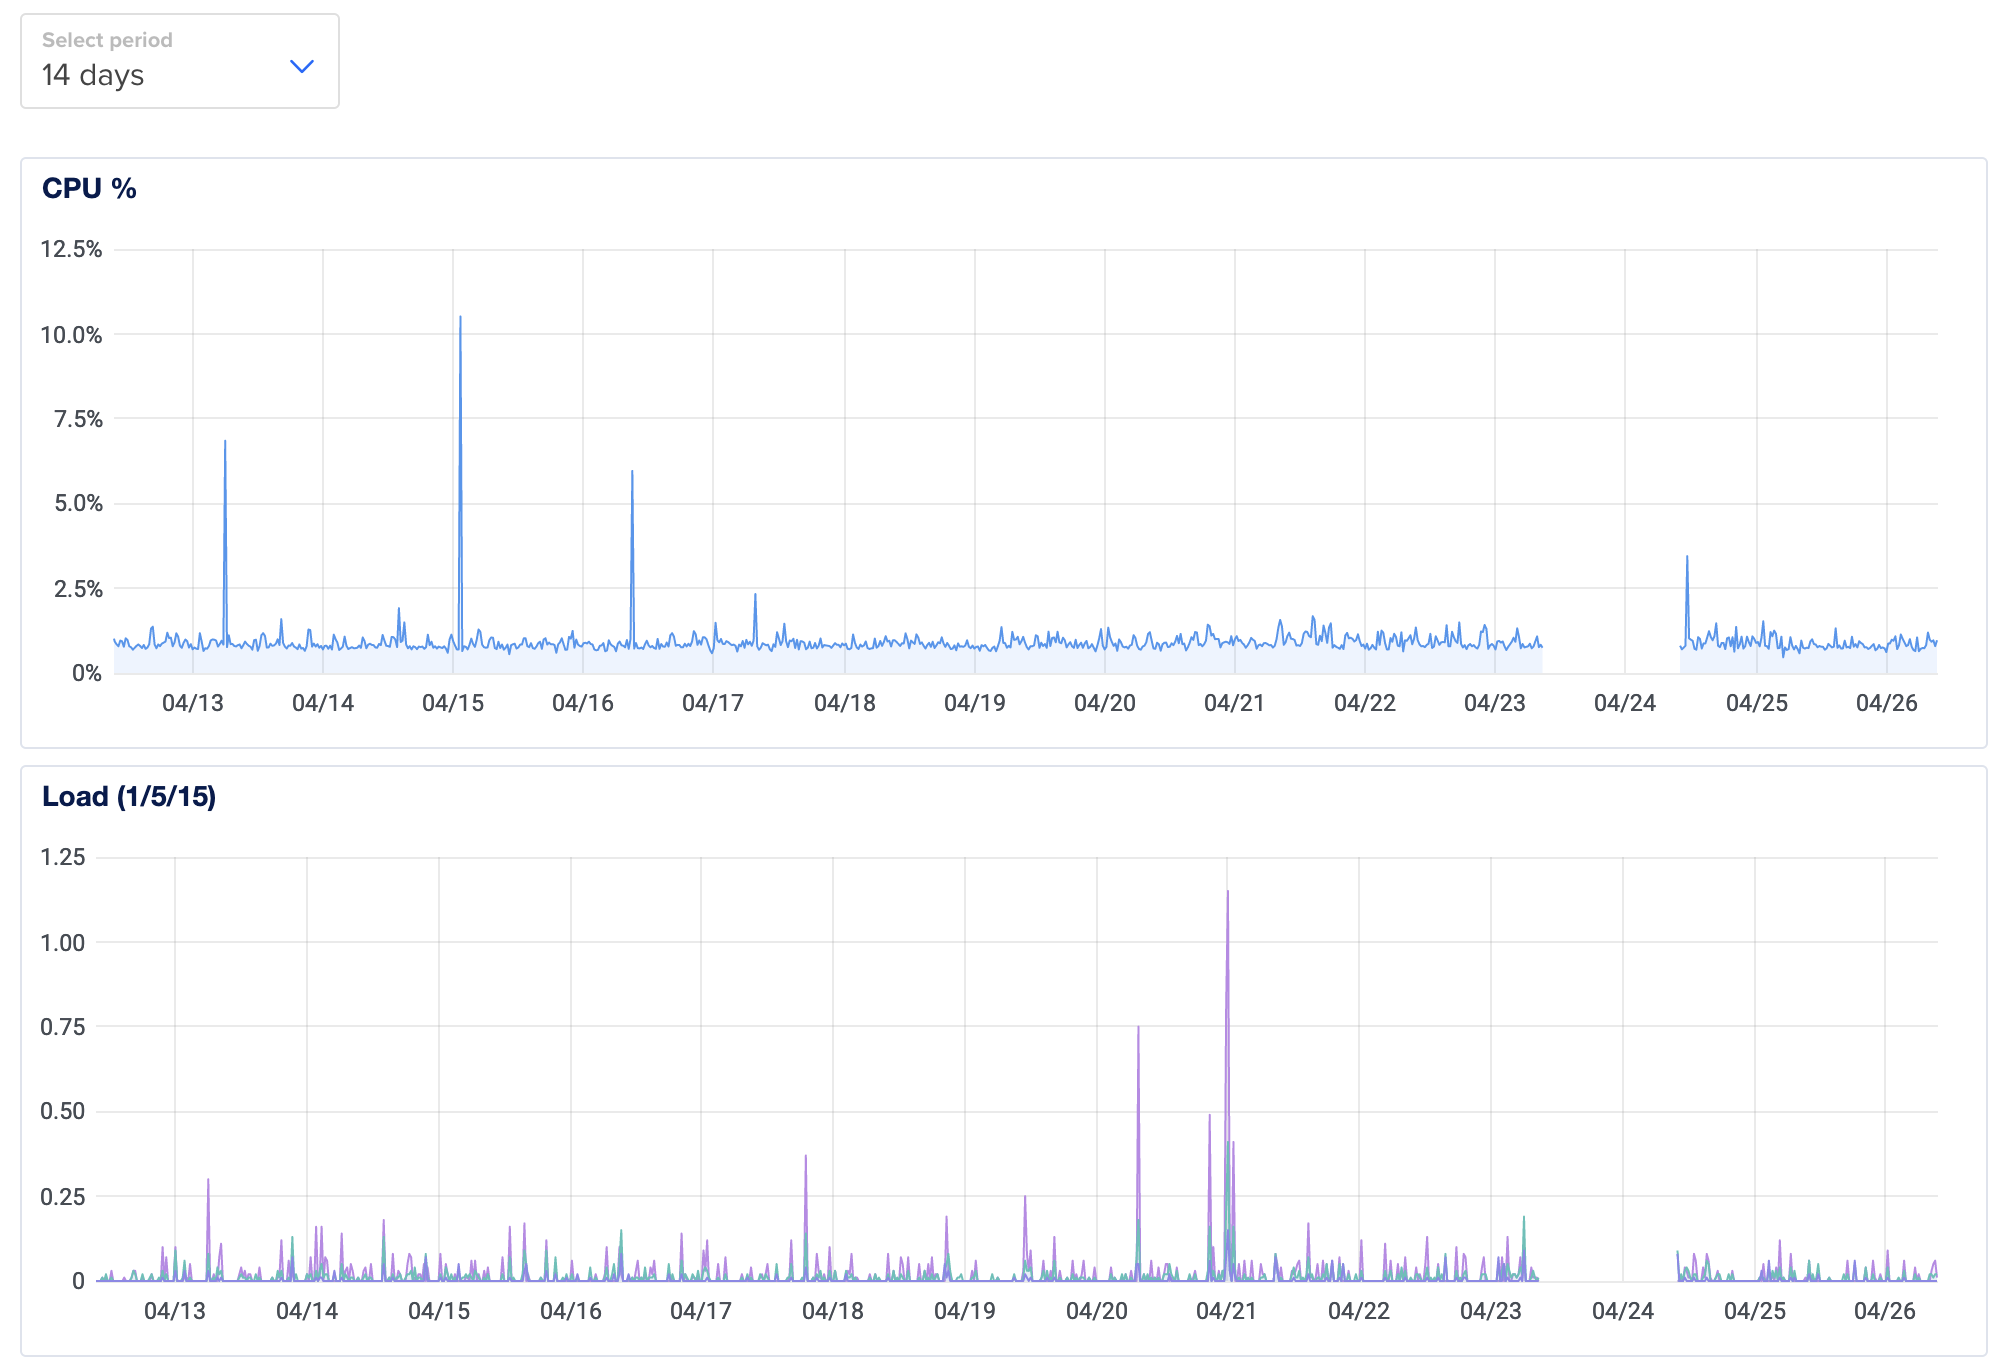2002x1368 pixels.
Task: Click the 04/24 date label under CPU chart
Action: pos(1625,703)
